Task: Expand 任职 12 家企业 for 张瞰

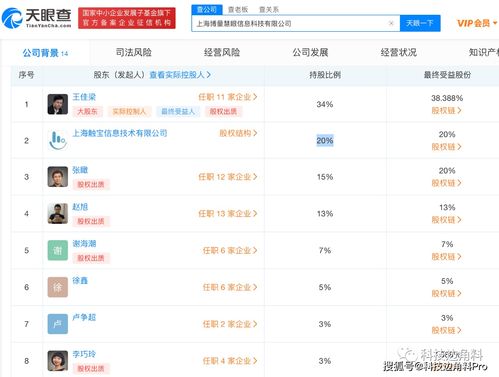Action: pyautogui.click(x=228, y=177)
